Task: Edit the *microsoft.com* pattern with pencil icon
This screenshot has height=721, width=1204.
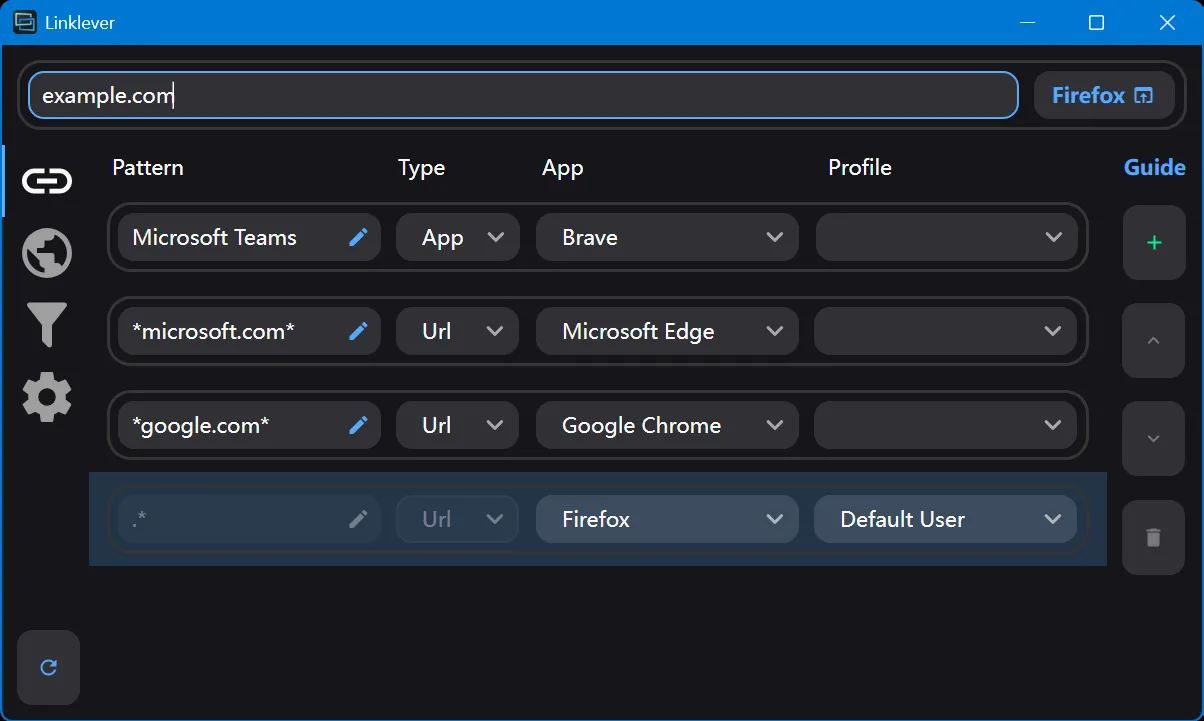Action: [x=358, y=331]
